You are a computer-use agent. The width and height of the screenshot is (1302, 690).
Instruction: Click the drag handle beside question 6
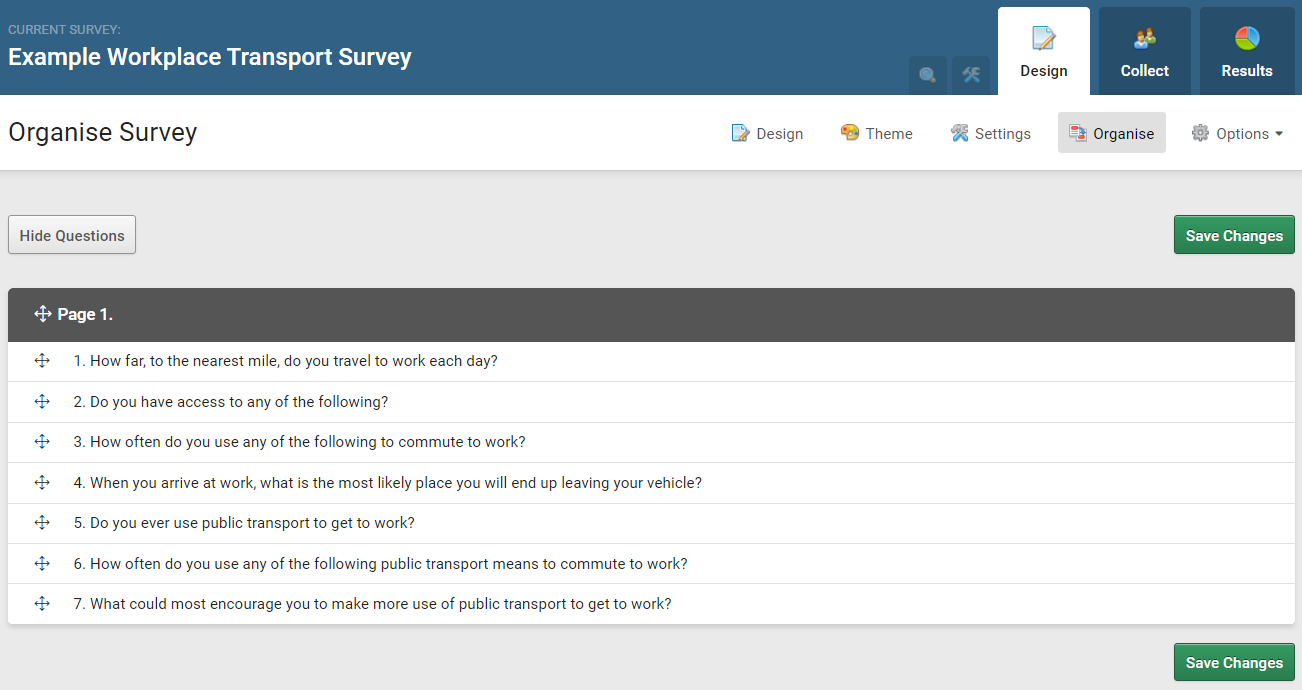(42, 563)
